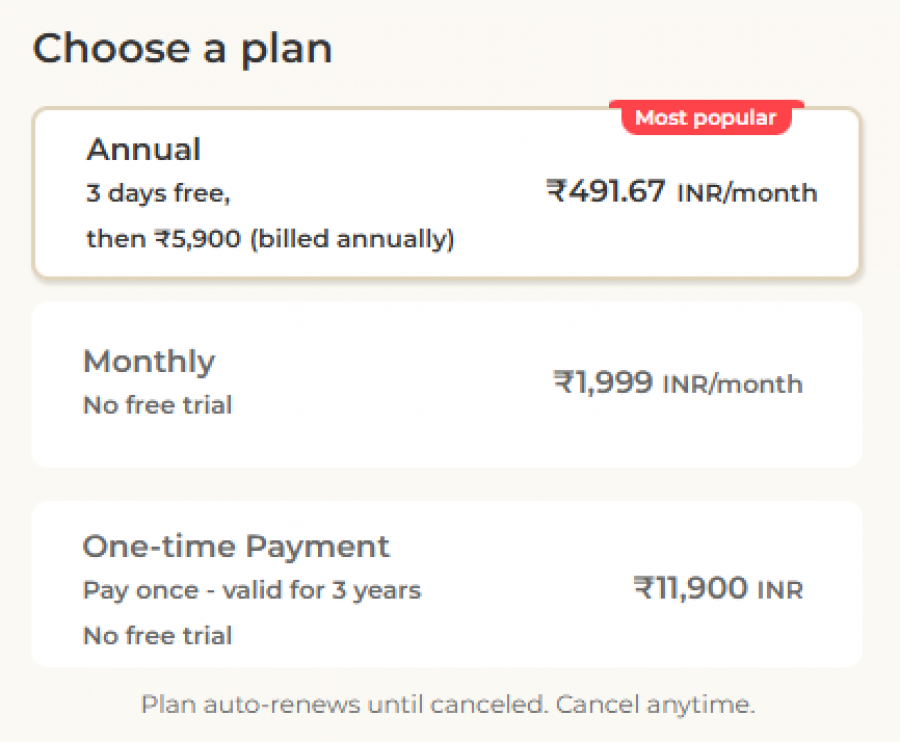
Task: Click No free trial under Monthly
Action: [x=157, y=405]
